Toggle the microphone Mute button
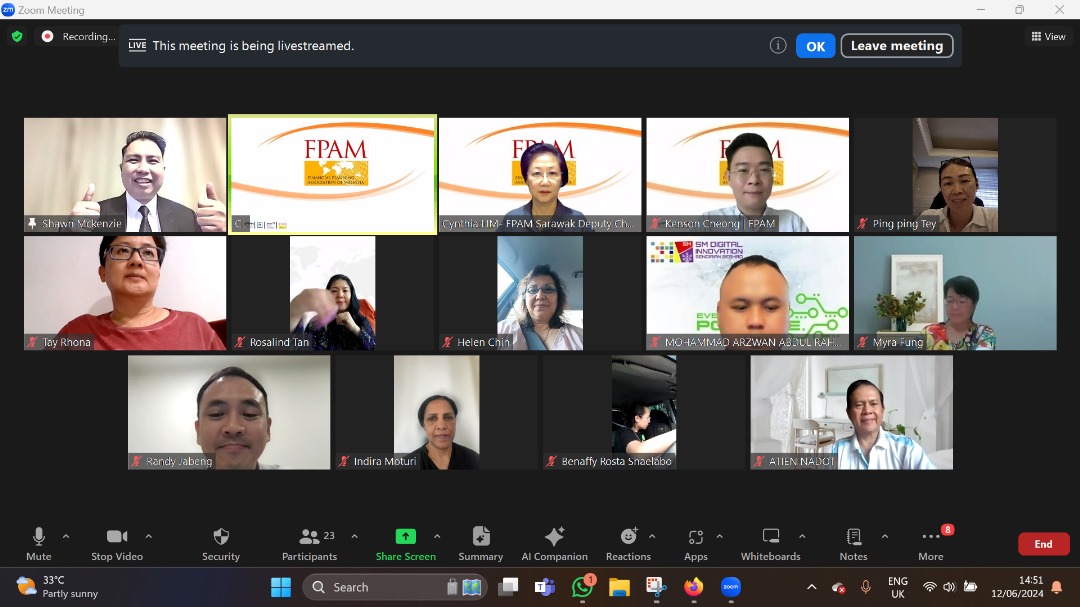The width and height of the screenshot is (1080, 607). point(39,543)
